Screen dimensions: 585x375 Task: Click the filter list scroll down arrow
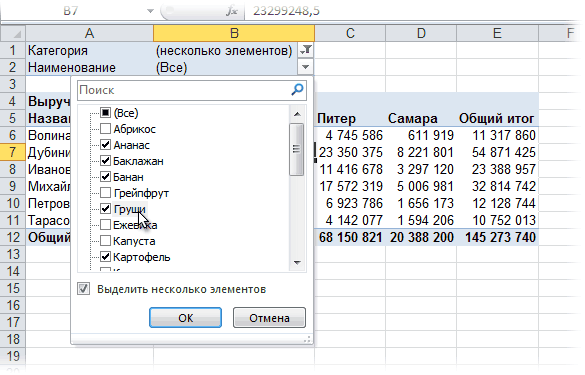click(297, 263)
